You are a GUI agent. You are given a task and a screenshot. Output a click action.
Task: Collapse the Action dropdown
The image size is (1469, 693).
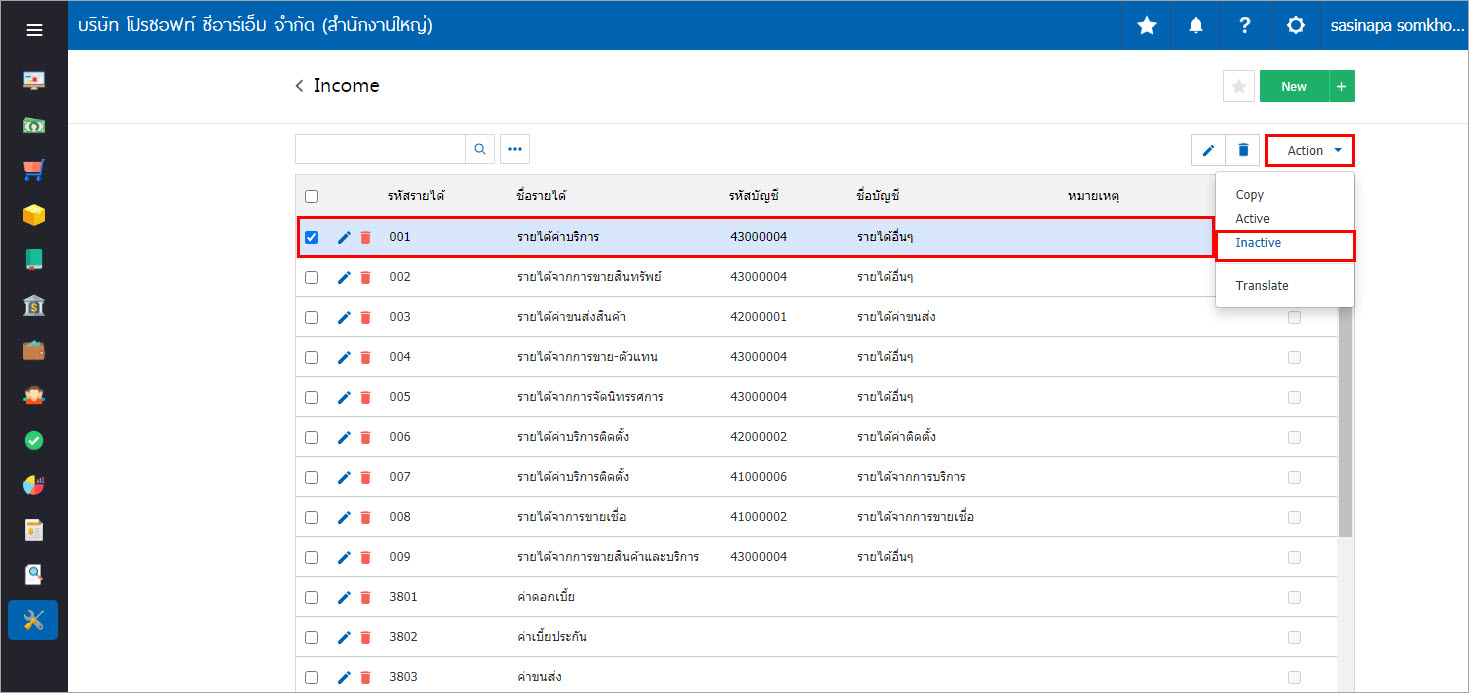1310,150
